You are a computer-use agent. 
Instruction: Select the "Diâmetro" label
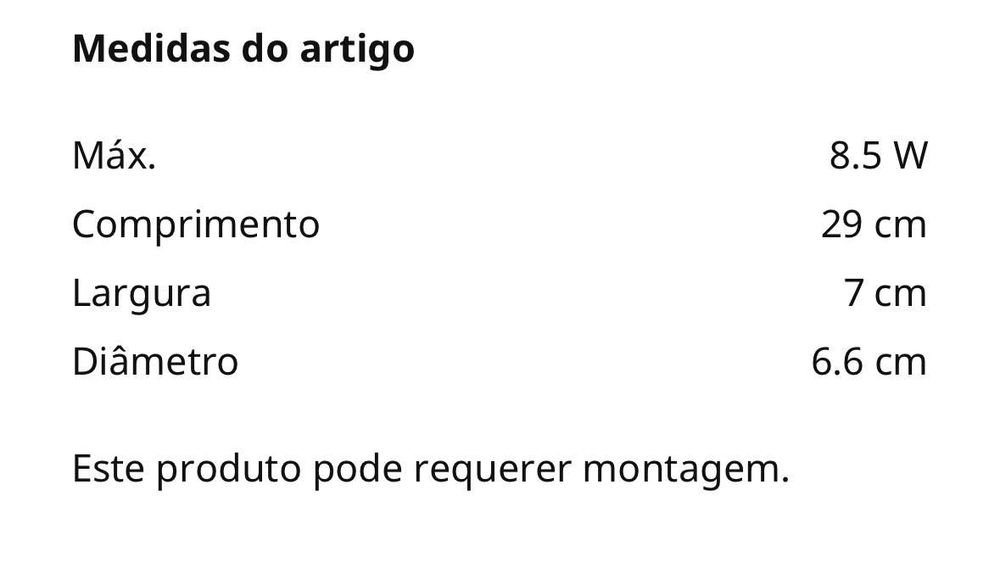pos(155,361)
